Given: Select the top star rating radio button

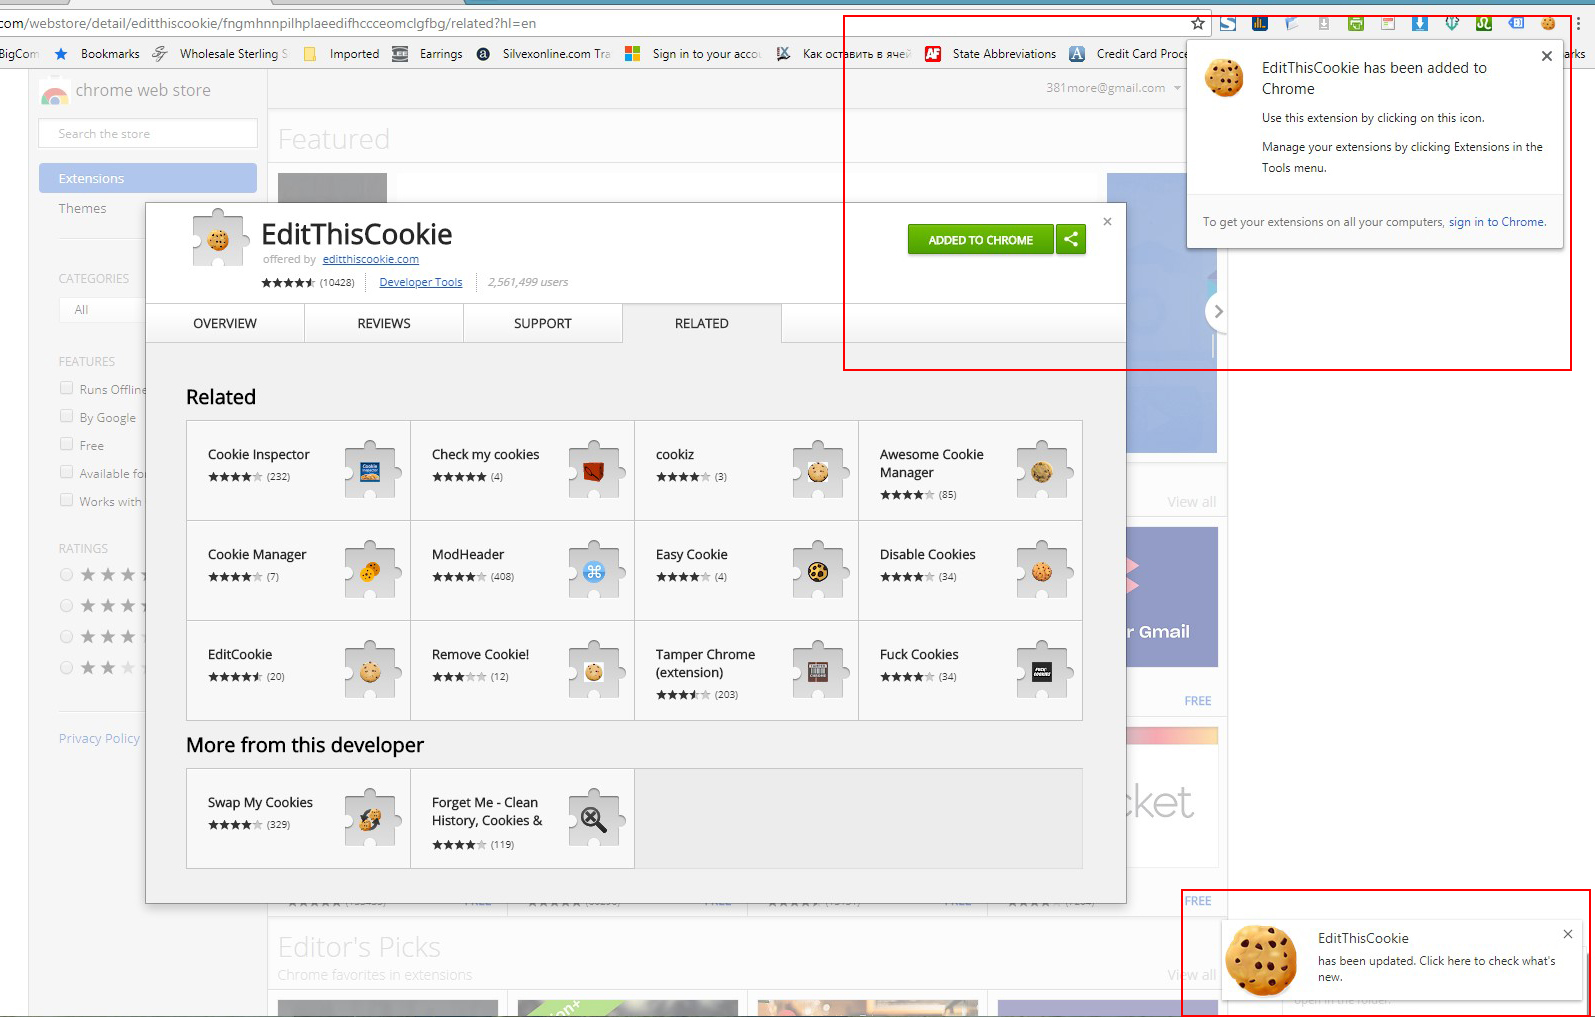Looking at the screenshot, I should click(66, 575).
